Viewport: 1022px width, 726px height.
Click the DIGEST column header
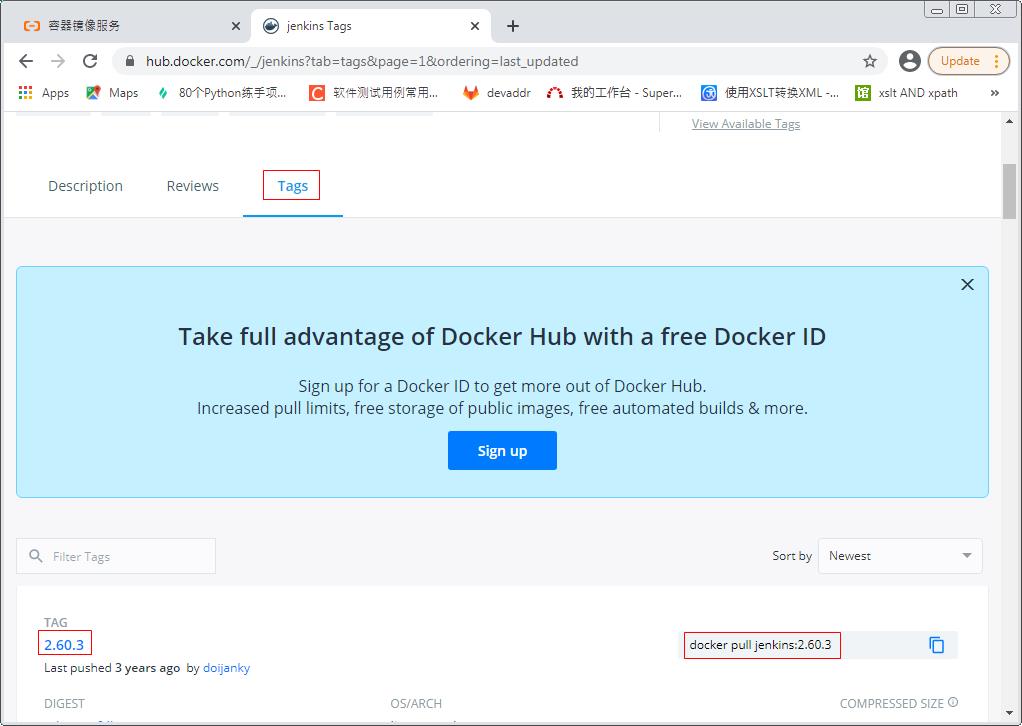[65, 704]
